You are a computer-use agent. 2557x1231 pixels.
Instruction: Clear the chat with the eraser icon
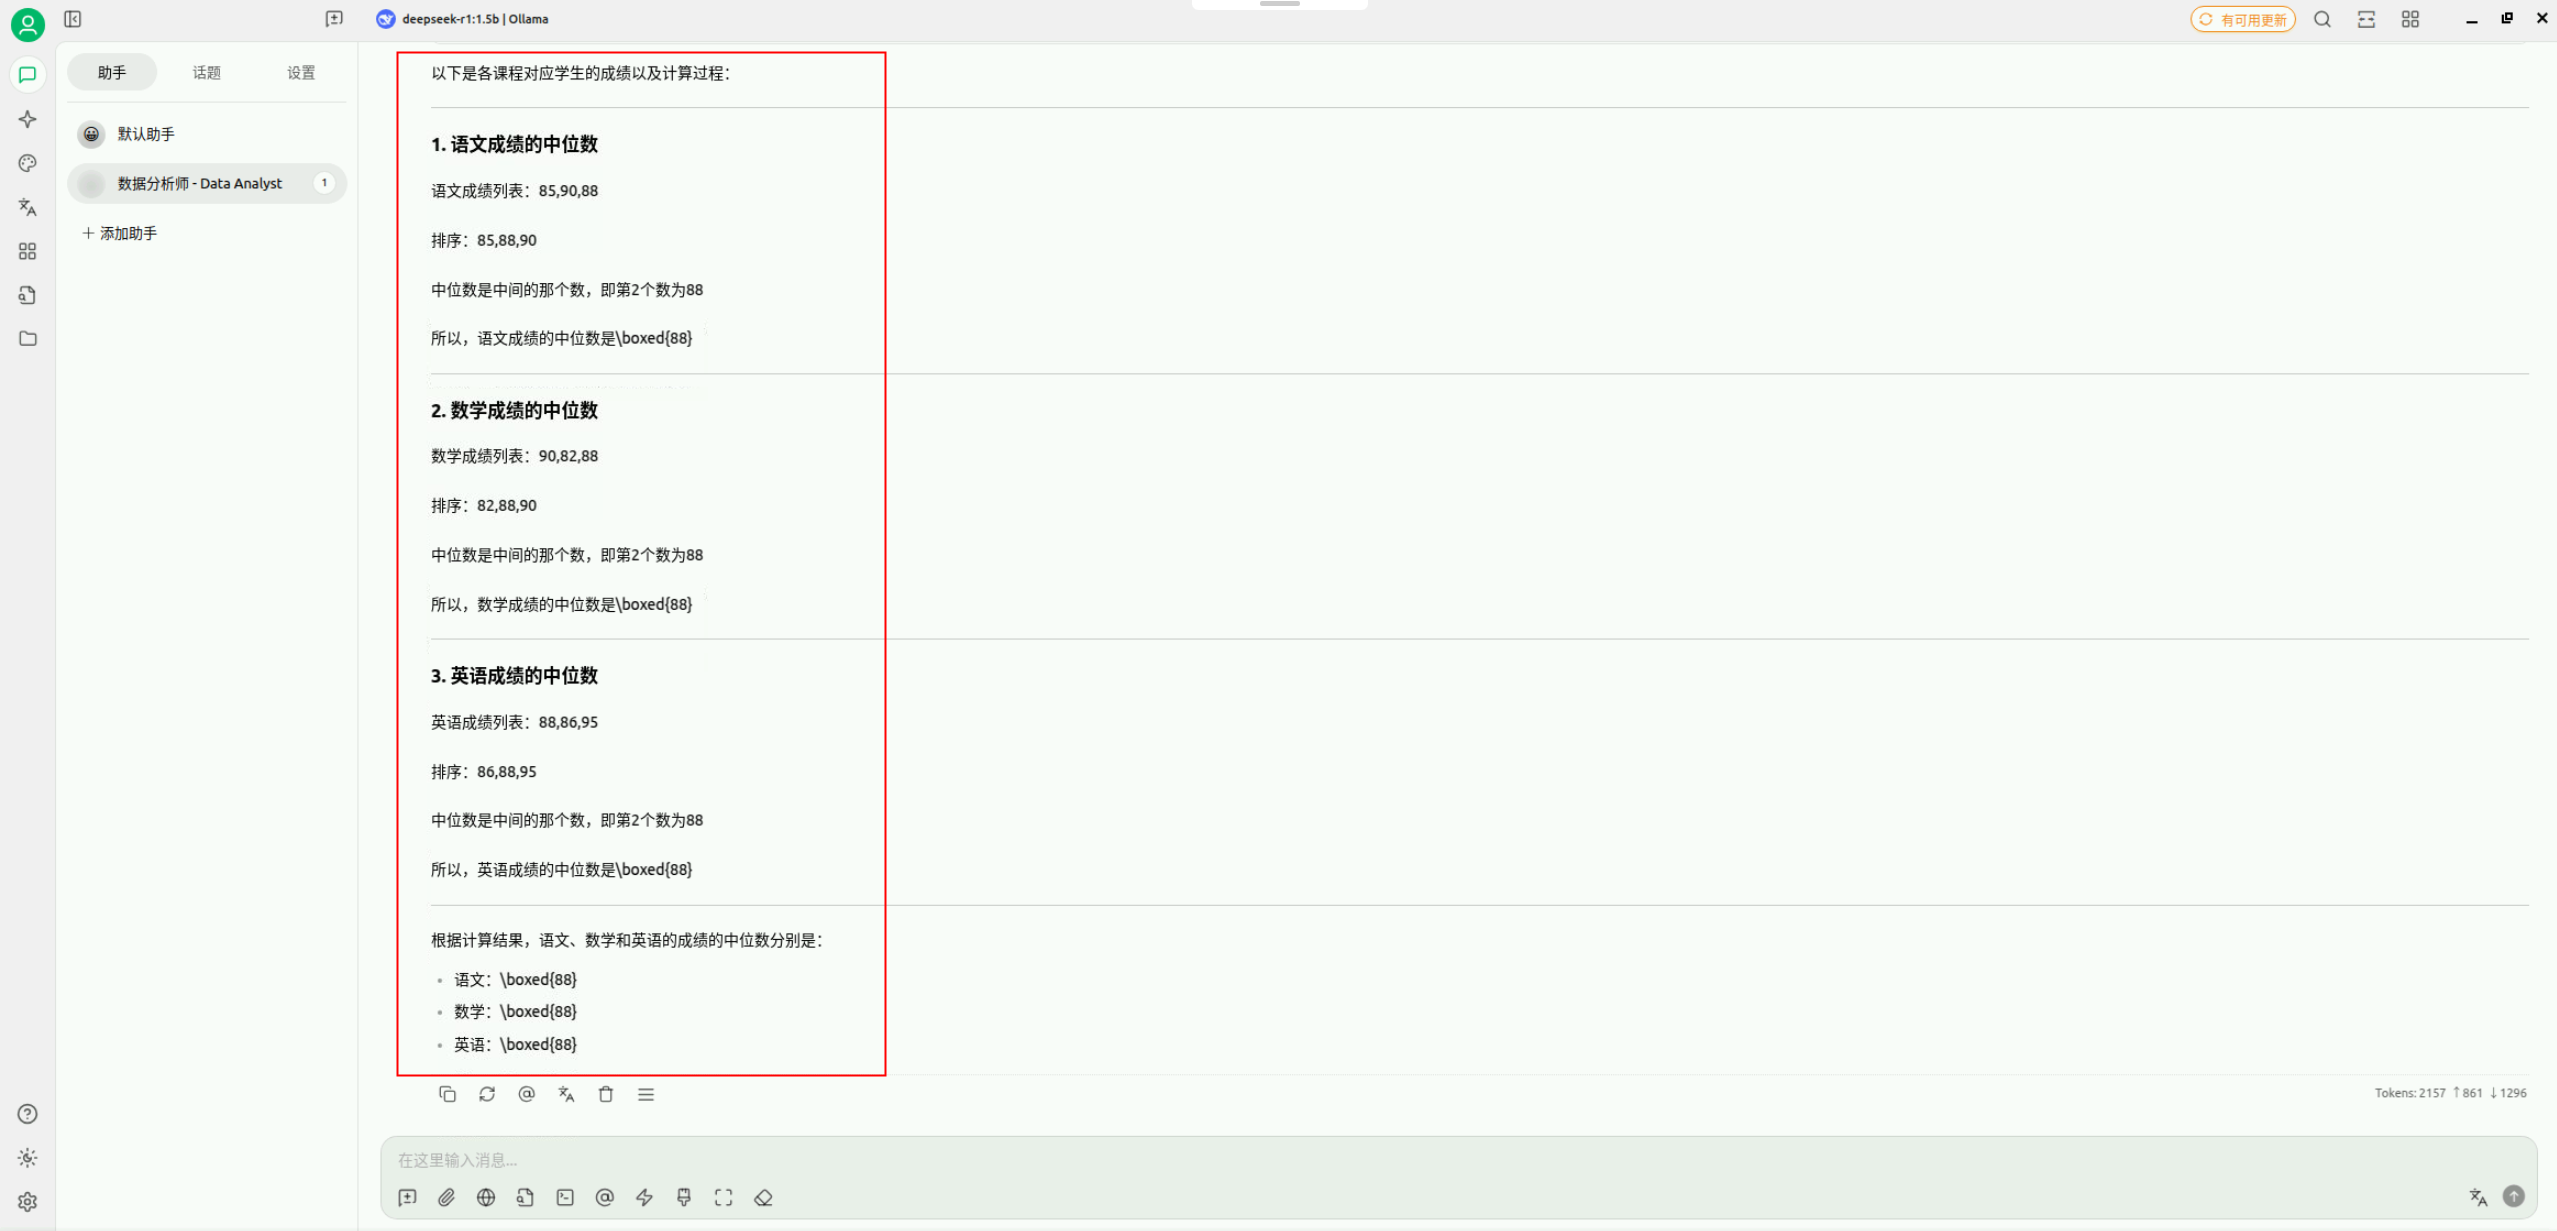[763, 1197]
